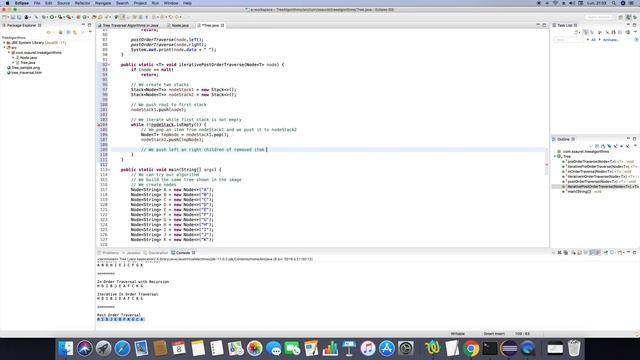Jump to main(String[]) in Outline
Viewport: 640px width, 360px height.
click(581, 191)
